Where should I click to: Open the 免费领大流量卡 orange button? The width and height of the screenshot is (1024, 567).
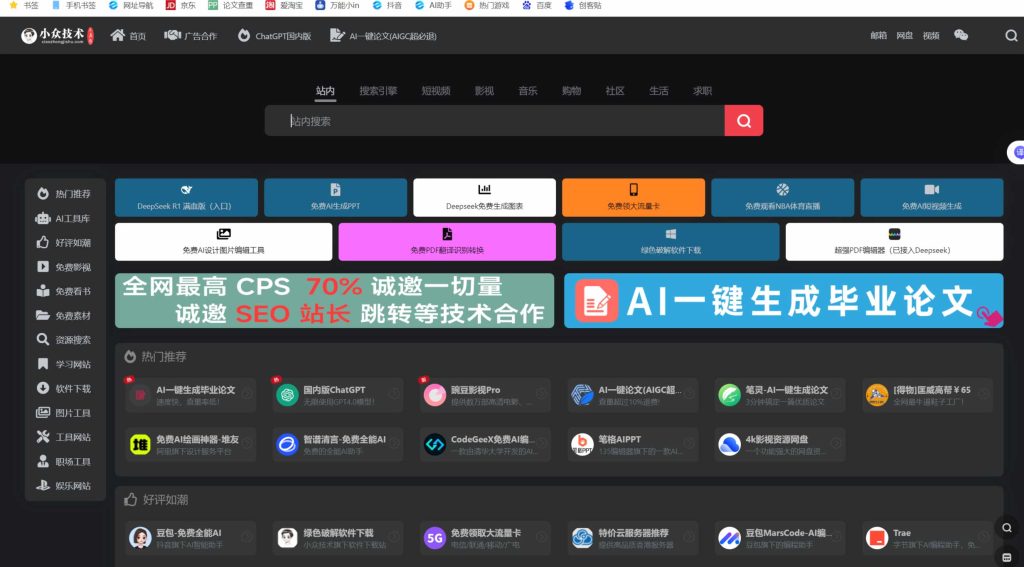click(633, 197)
